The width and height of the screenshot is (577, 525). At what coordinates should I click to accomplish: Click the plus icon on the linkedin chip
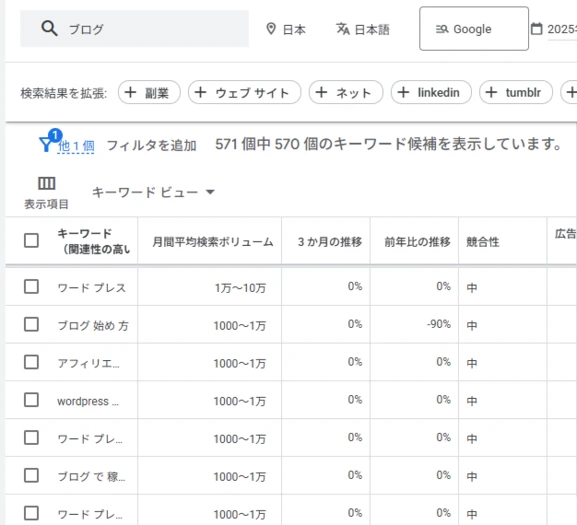click(x=403, y=92)
